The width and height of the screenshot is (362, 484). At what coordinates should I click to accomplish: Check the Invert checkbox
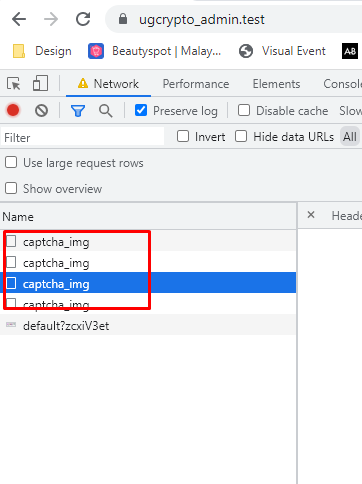[183, 136]
